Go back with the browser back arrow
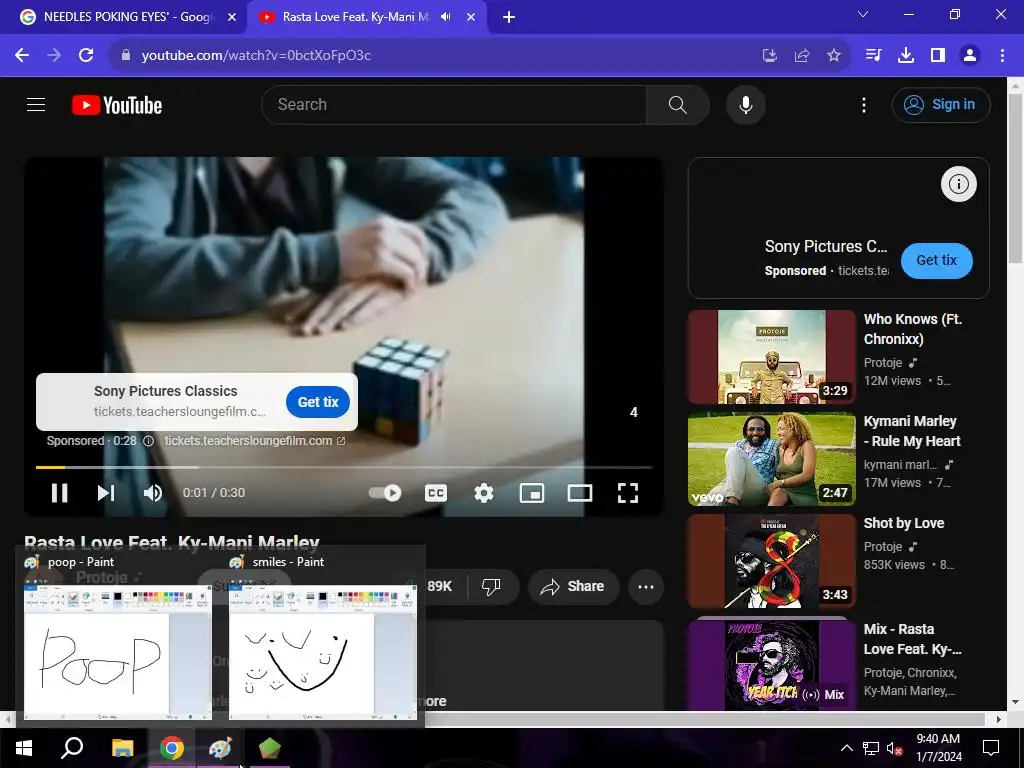This screenshot has width=1024, height=768. tap(22, 56)
